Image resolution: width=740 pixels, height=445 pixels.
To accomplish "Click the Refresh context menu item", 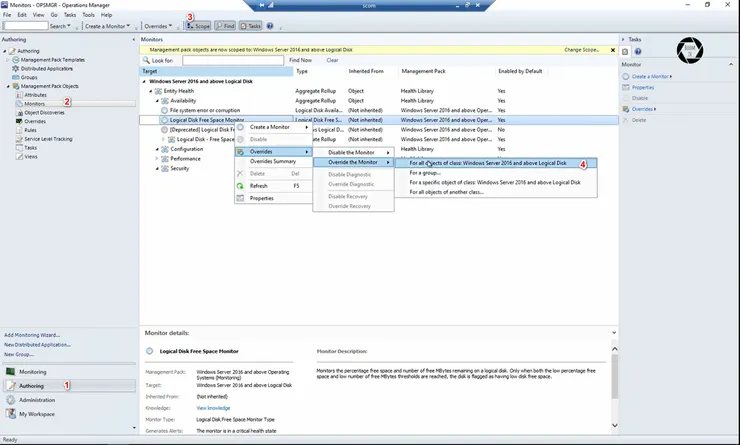I will click(258, 186).
